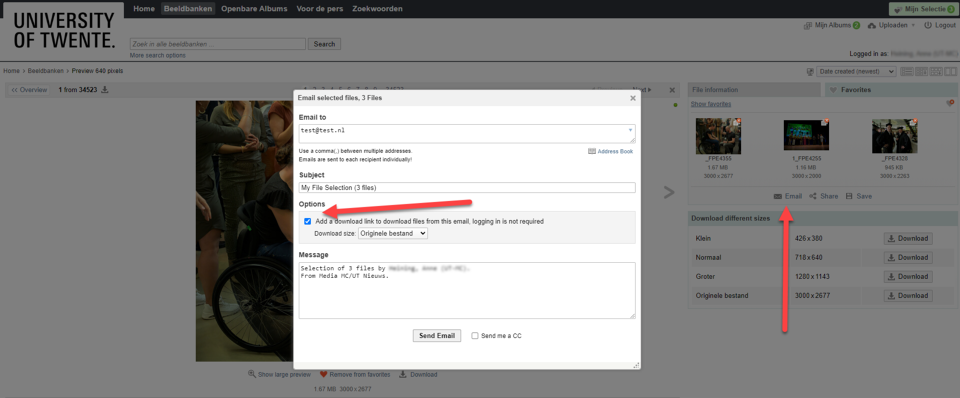Click in the Message text area
Image resolution: width=960 pixels, height=398 pixels.
click(x=467, y=290)
